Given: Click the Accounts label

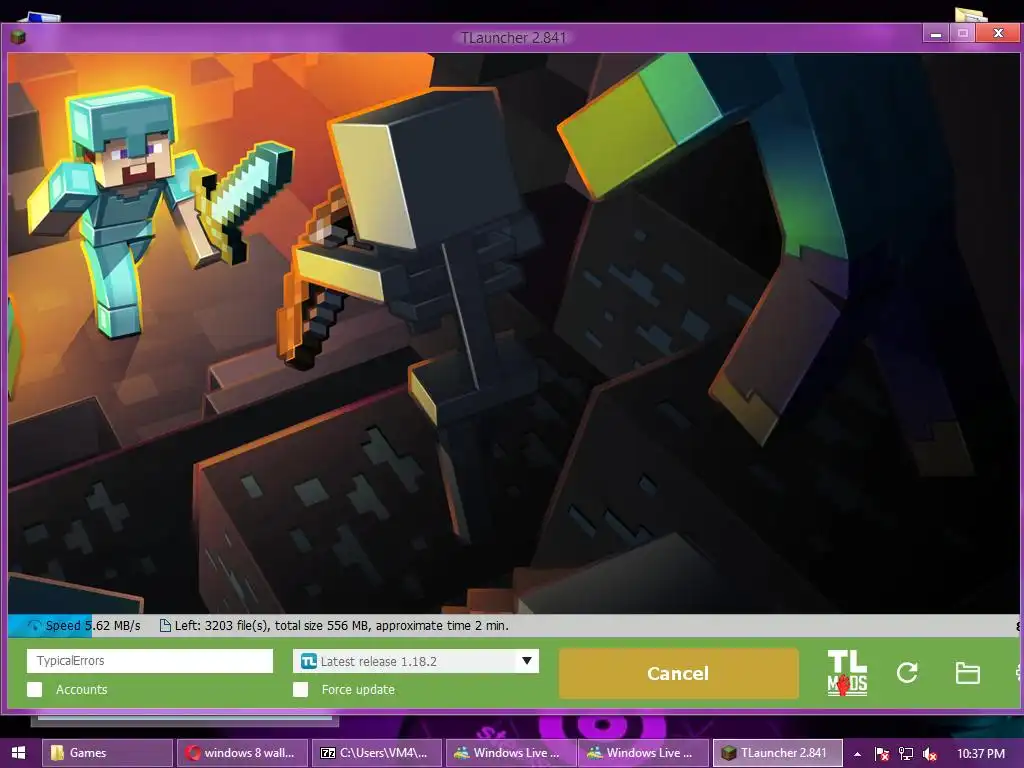Looking at the screenshot, I should 82,690.
